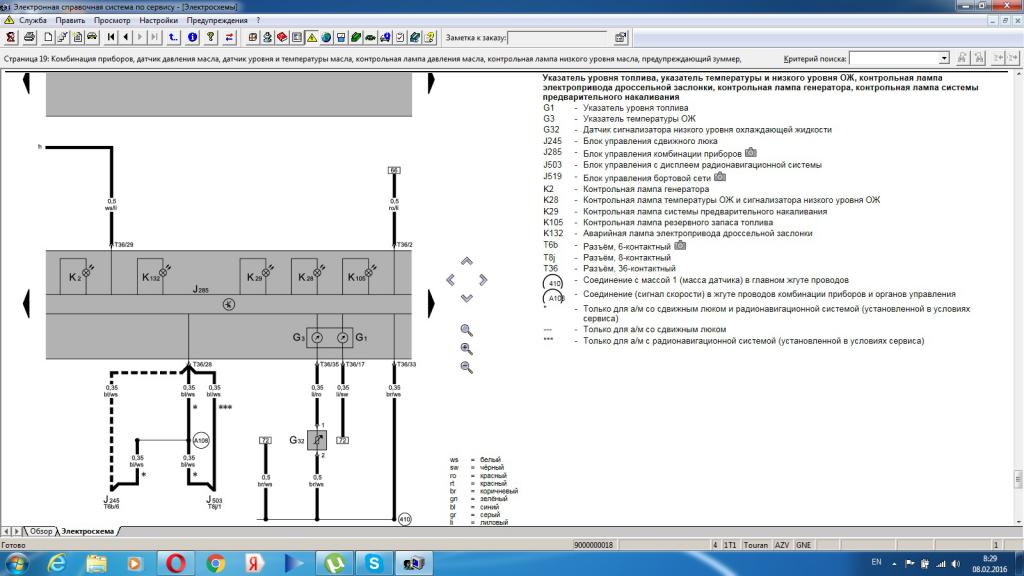This screenshot has height=576, width=1024.
Task: Open the blue info circle icon
Action: [192, 37]
